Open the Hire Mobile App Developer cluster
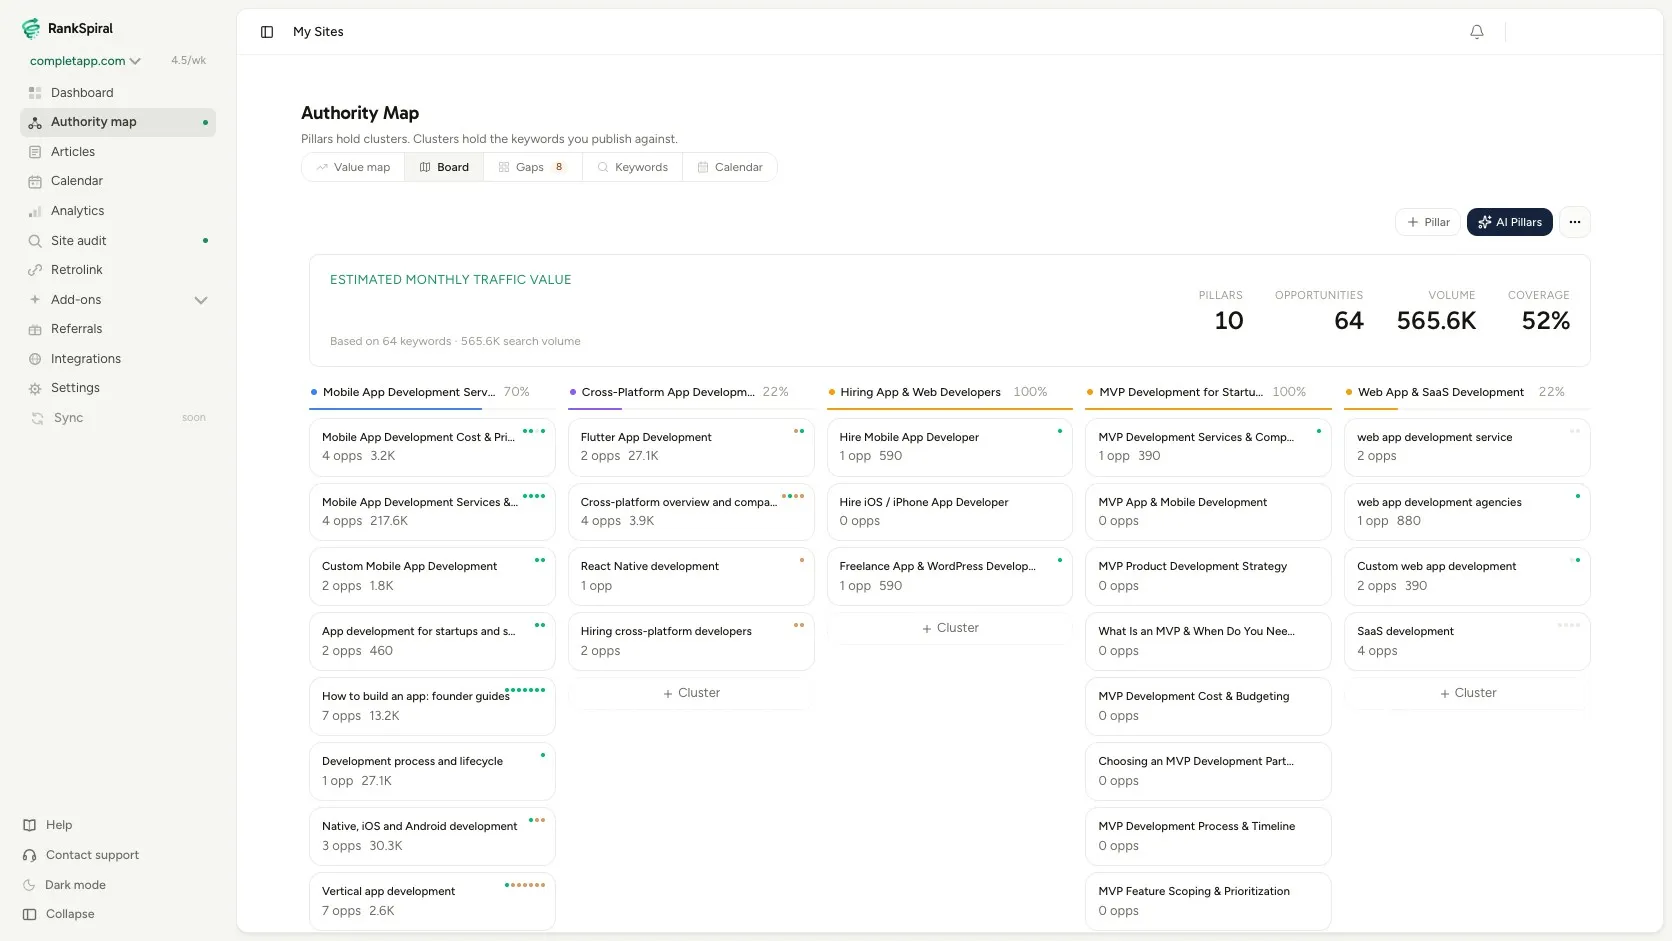Screen dimensions: 1672x941 [950, 447]
